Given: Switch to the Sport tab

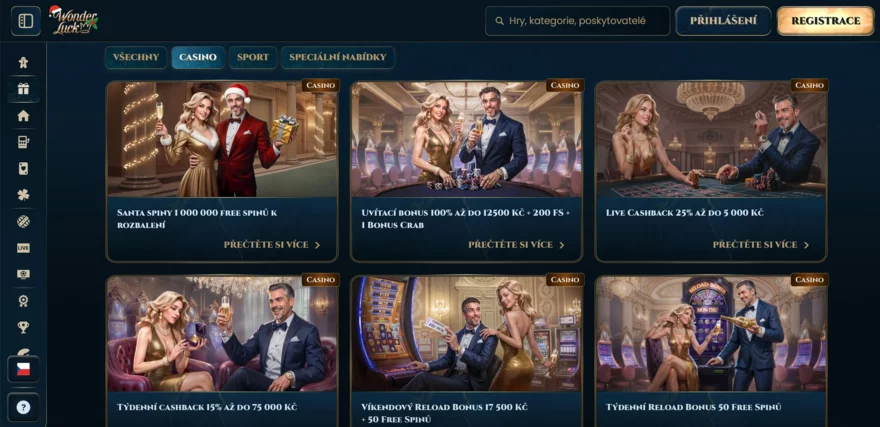Looking at the screenshot, I should coord(253,57).
